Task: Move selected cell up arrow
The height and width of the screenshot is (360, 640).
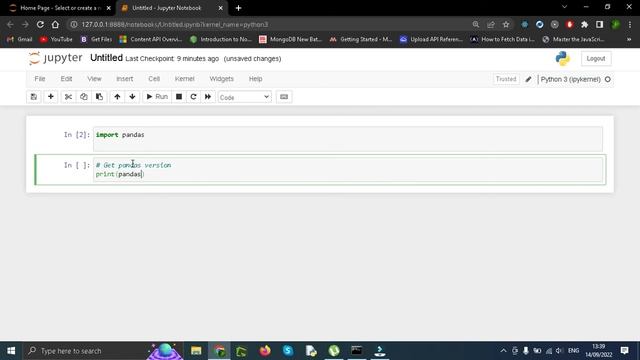Action: [117, 97]
